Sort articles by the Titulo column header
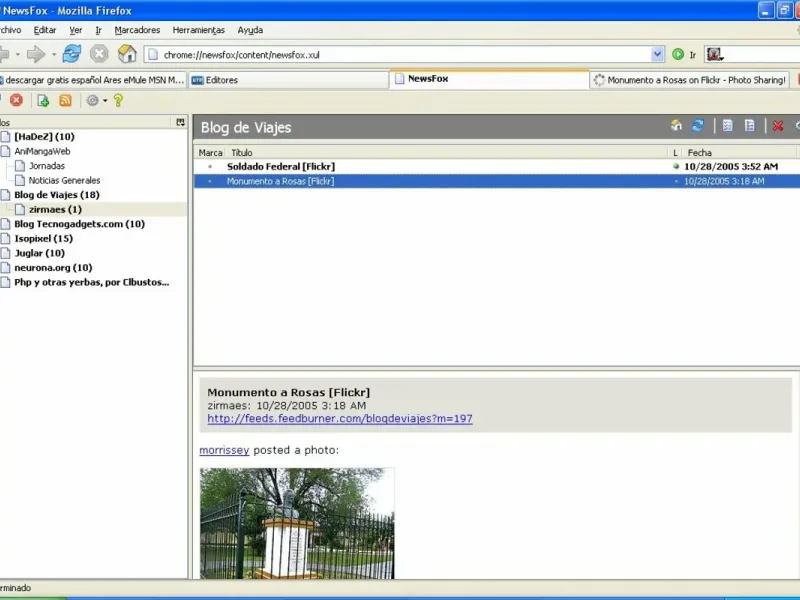 coord(448,153)
